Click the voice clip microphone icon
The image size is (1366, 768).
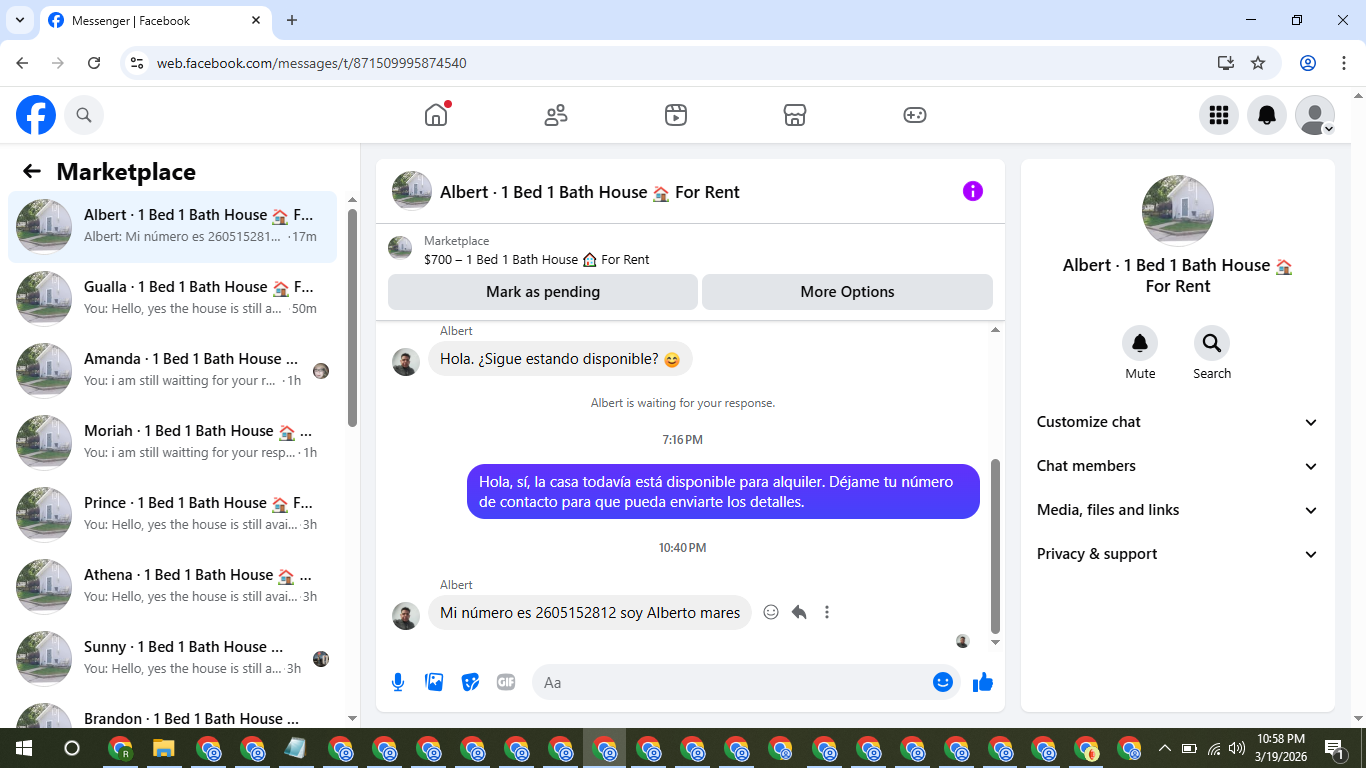tap(398, 682)
